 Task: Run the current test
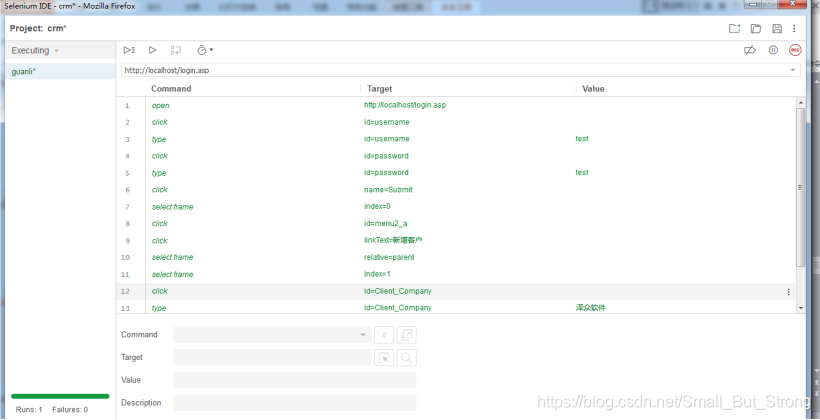pos(152,50)
